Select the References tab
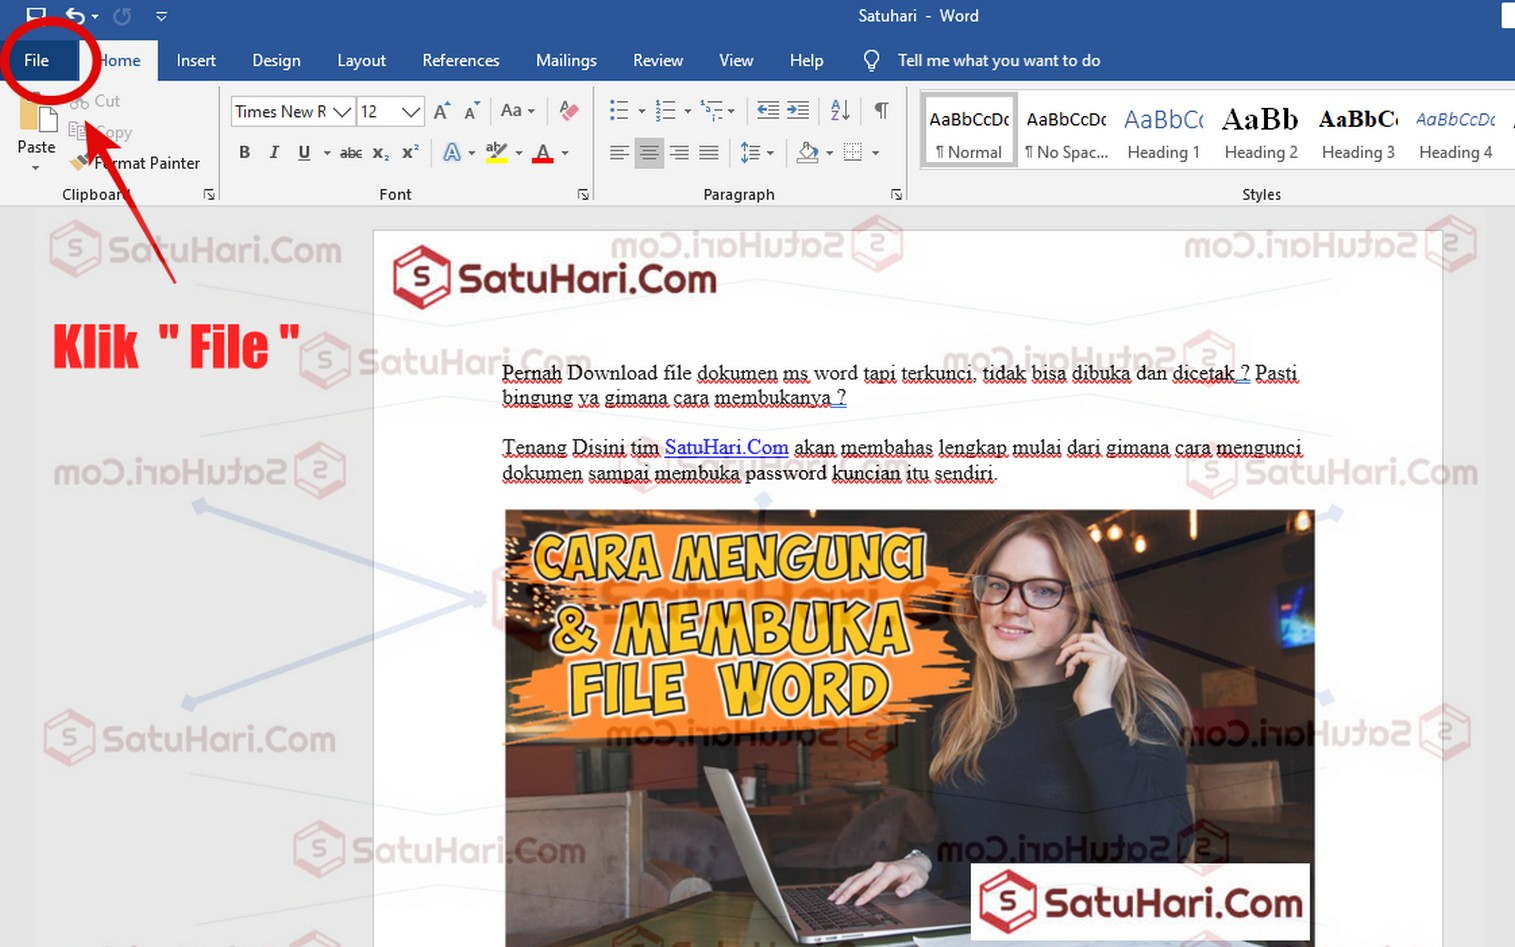This screenshot has height=947, width=1515. tap(460, 60)
